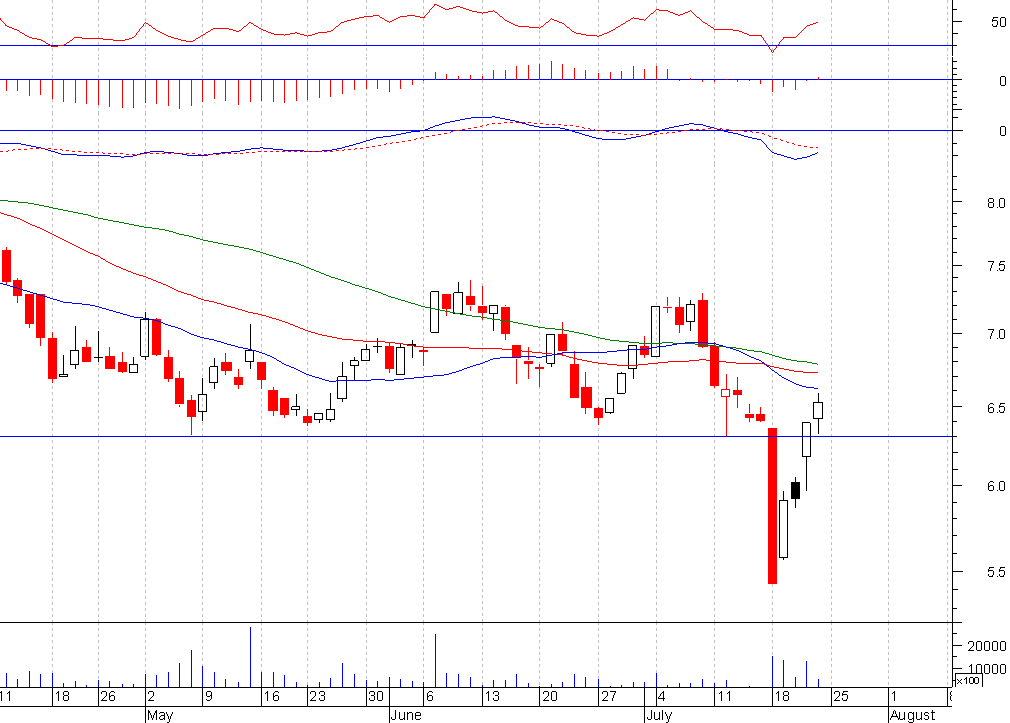Select the 7.0 price axis label
1010x723 pixels.
coord(996,334)
